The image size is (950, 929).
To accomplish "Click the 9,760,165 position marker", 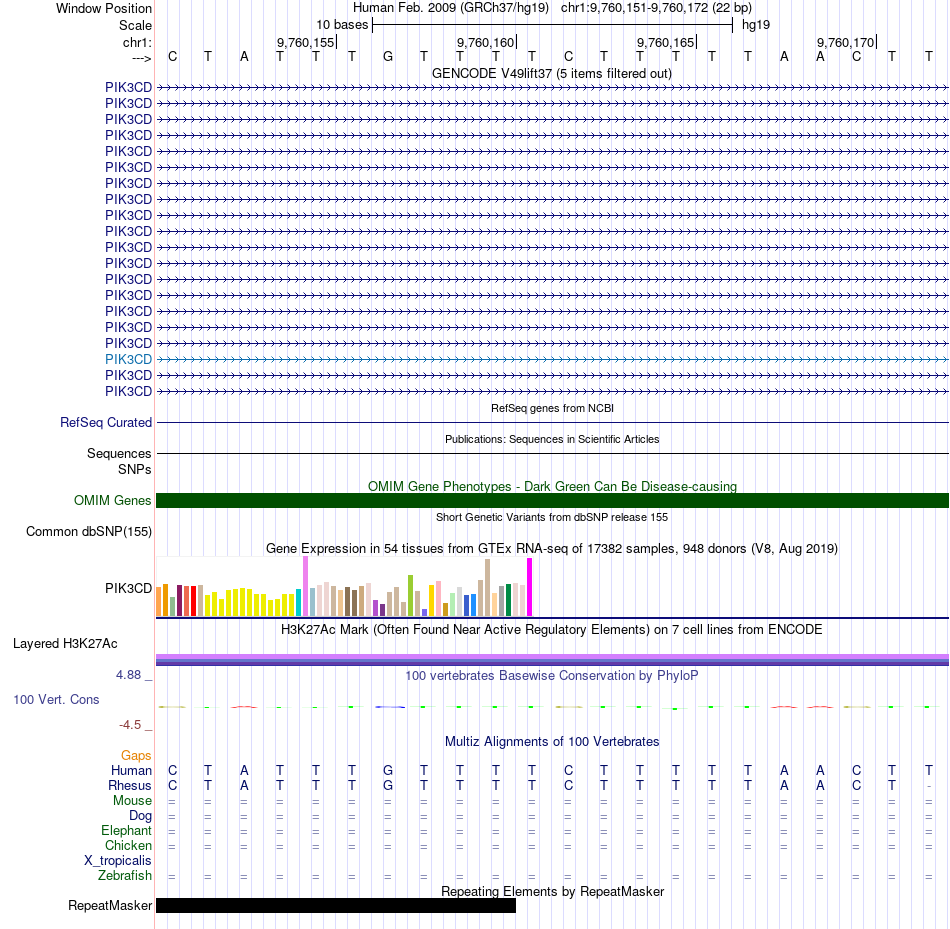I will click(x=666, y=42).
